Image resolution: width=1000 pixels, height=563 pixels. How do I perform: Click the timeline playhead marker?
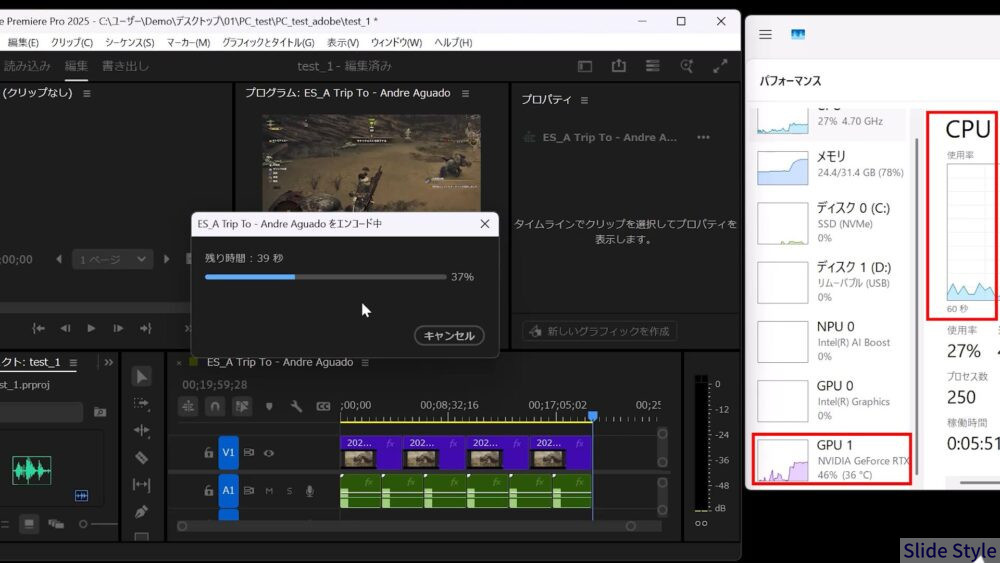[592, 416]
